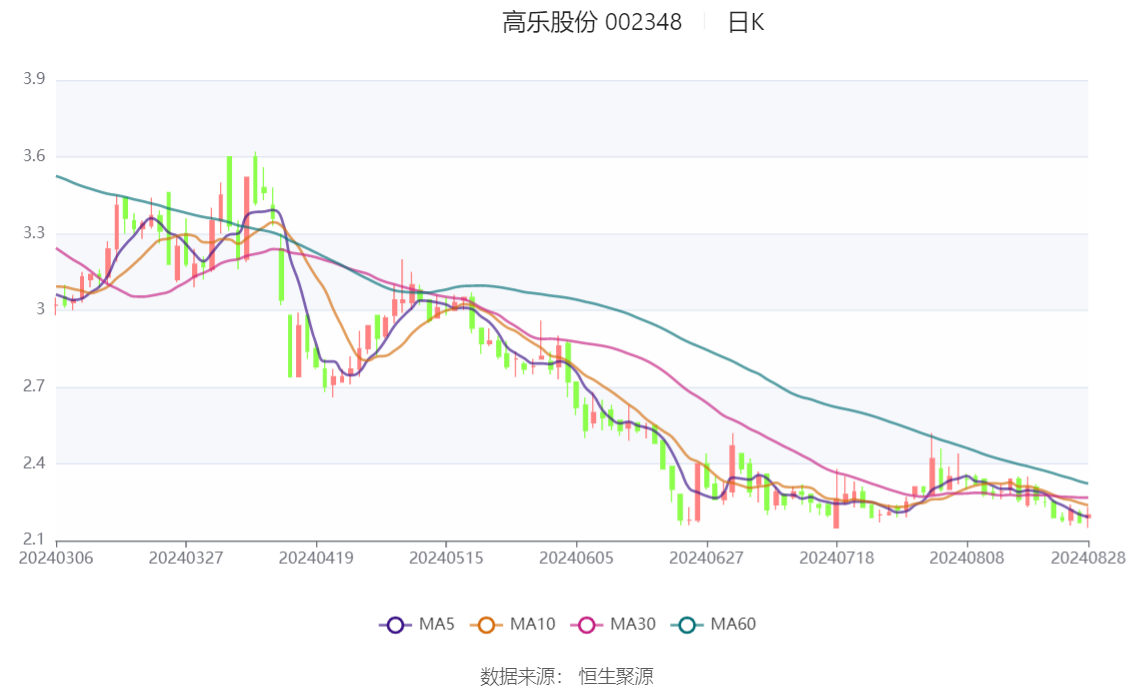The width and height of the screenshot is (1134, 689).
Task: Click the chart title 高乐股份 002348
Action: [x=592, y=22]
